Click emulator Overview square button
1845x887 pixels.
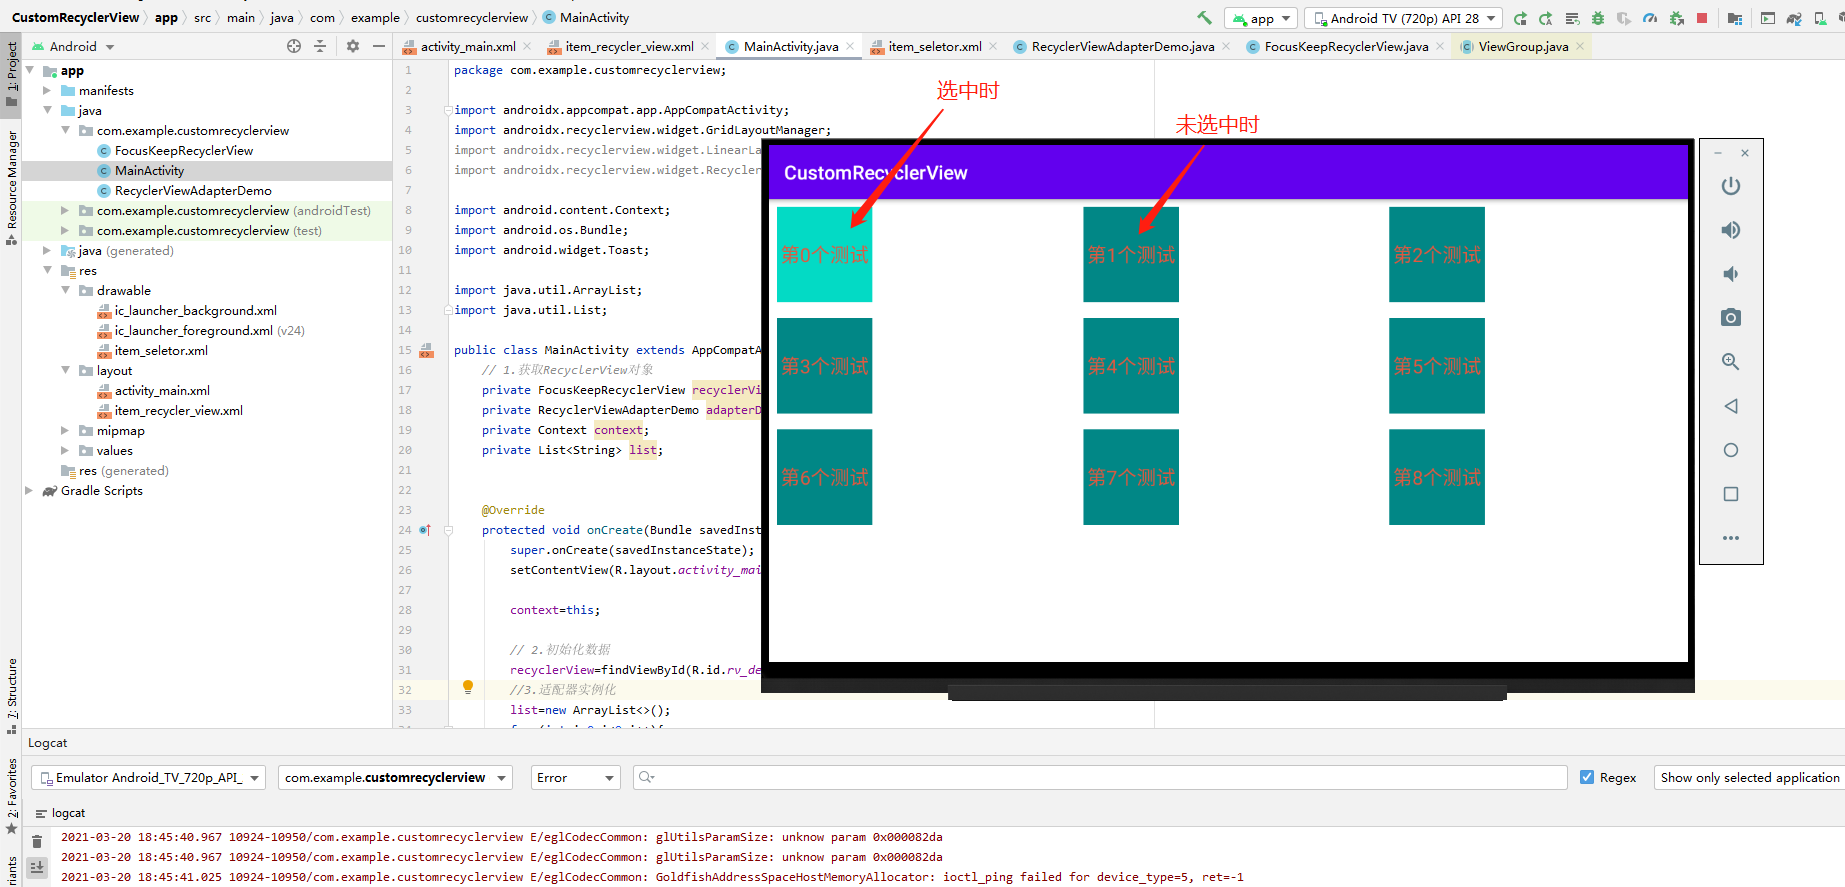(x=1731, y=494)
